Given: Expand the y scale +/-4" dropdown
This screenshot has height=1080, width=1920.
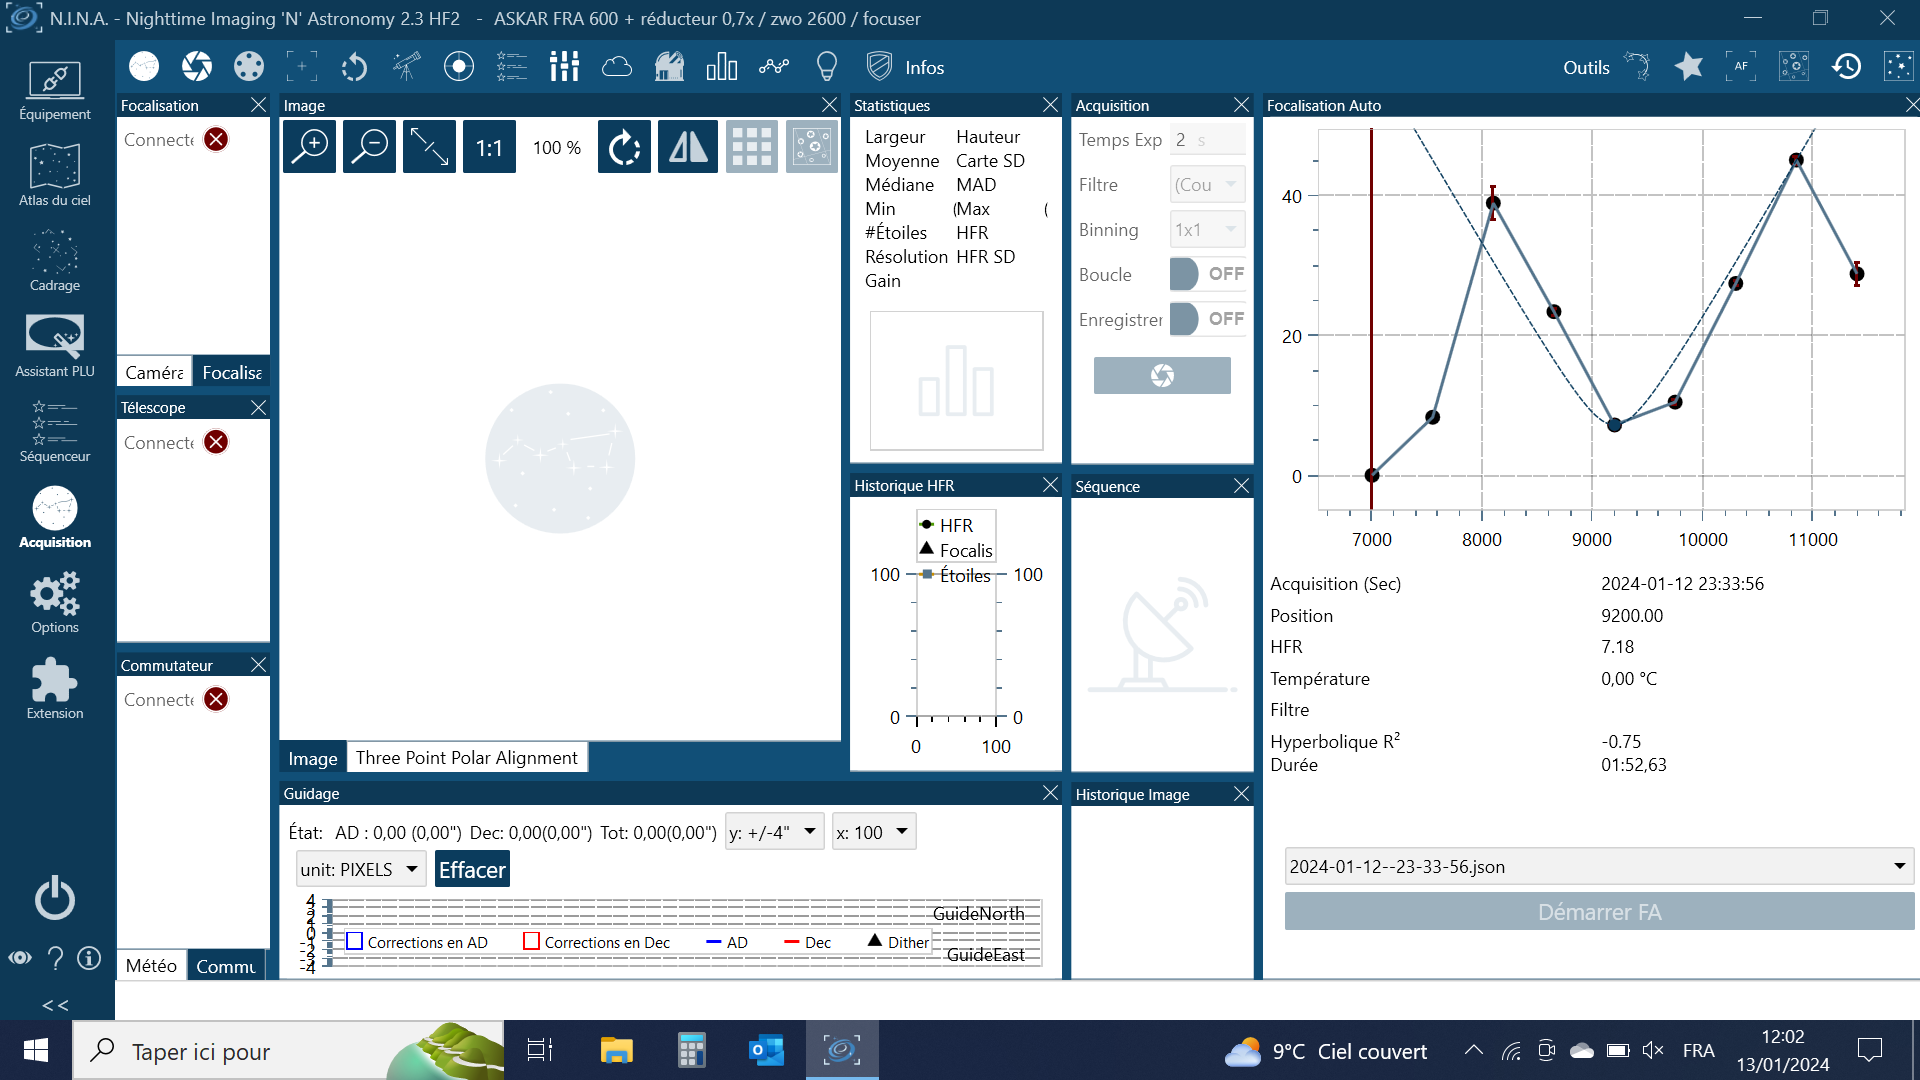Looking at the screenshot, I should click(774, 832).
